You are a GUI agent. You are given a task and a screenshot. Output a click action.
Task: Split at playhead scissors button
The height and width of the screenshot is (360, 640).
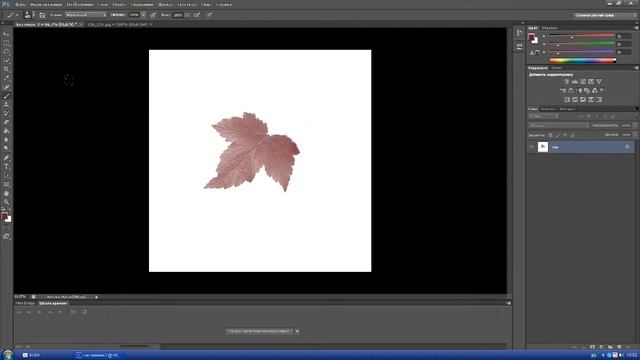pos(73,312)
